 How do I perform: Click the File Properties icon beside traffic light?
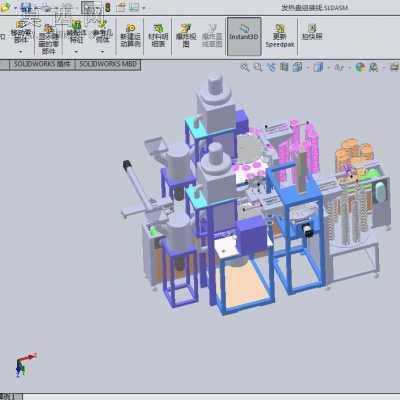[x=121, y=7]
